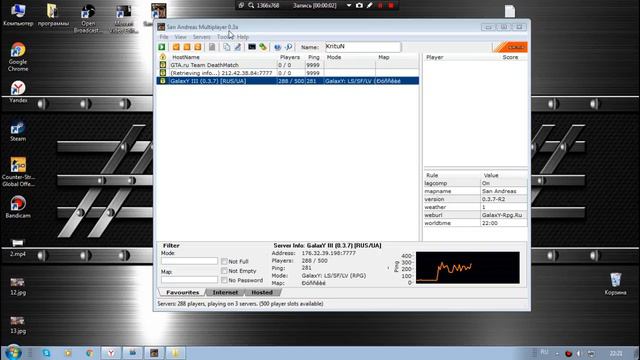The width and height of the screenshot is (640, 360).
Task: Click the blue globe icon in toolbar
Action: coord(278,47)
